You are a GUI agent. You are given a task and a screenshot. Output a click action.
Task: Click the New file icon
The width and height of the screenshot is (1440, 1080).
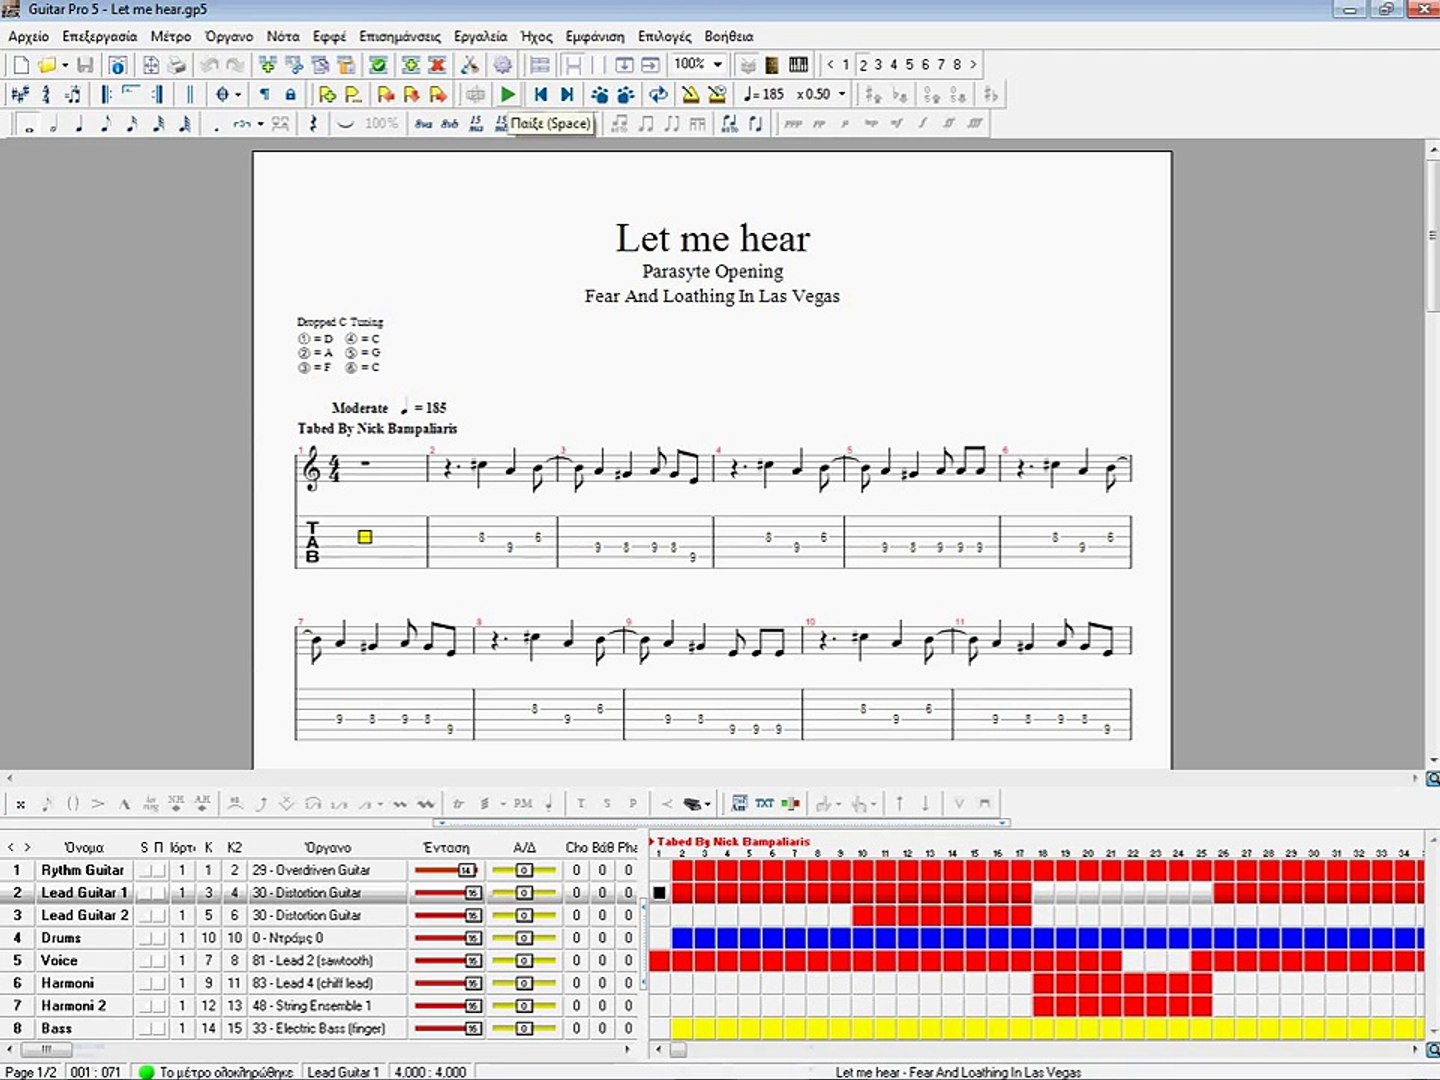(21, 65)
